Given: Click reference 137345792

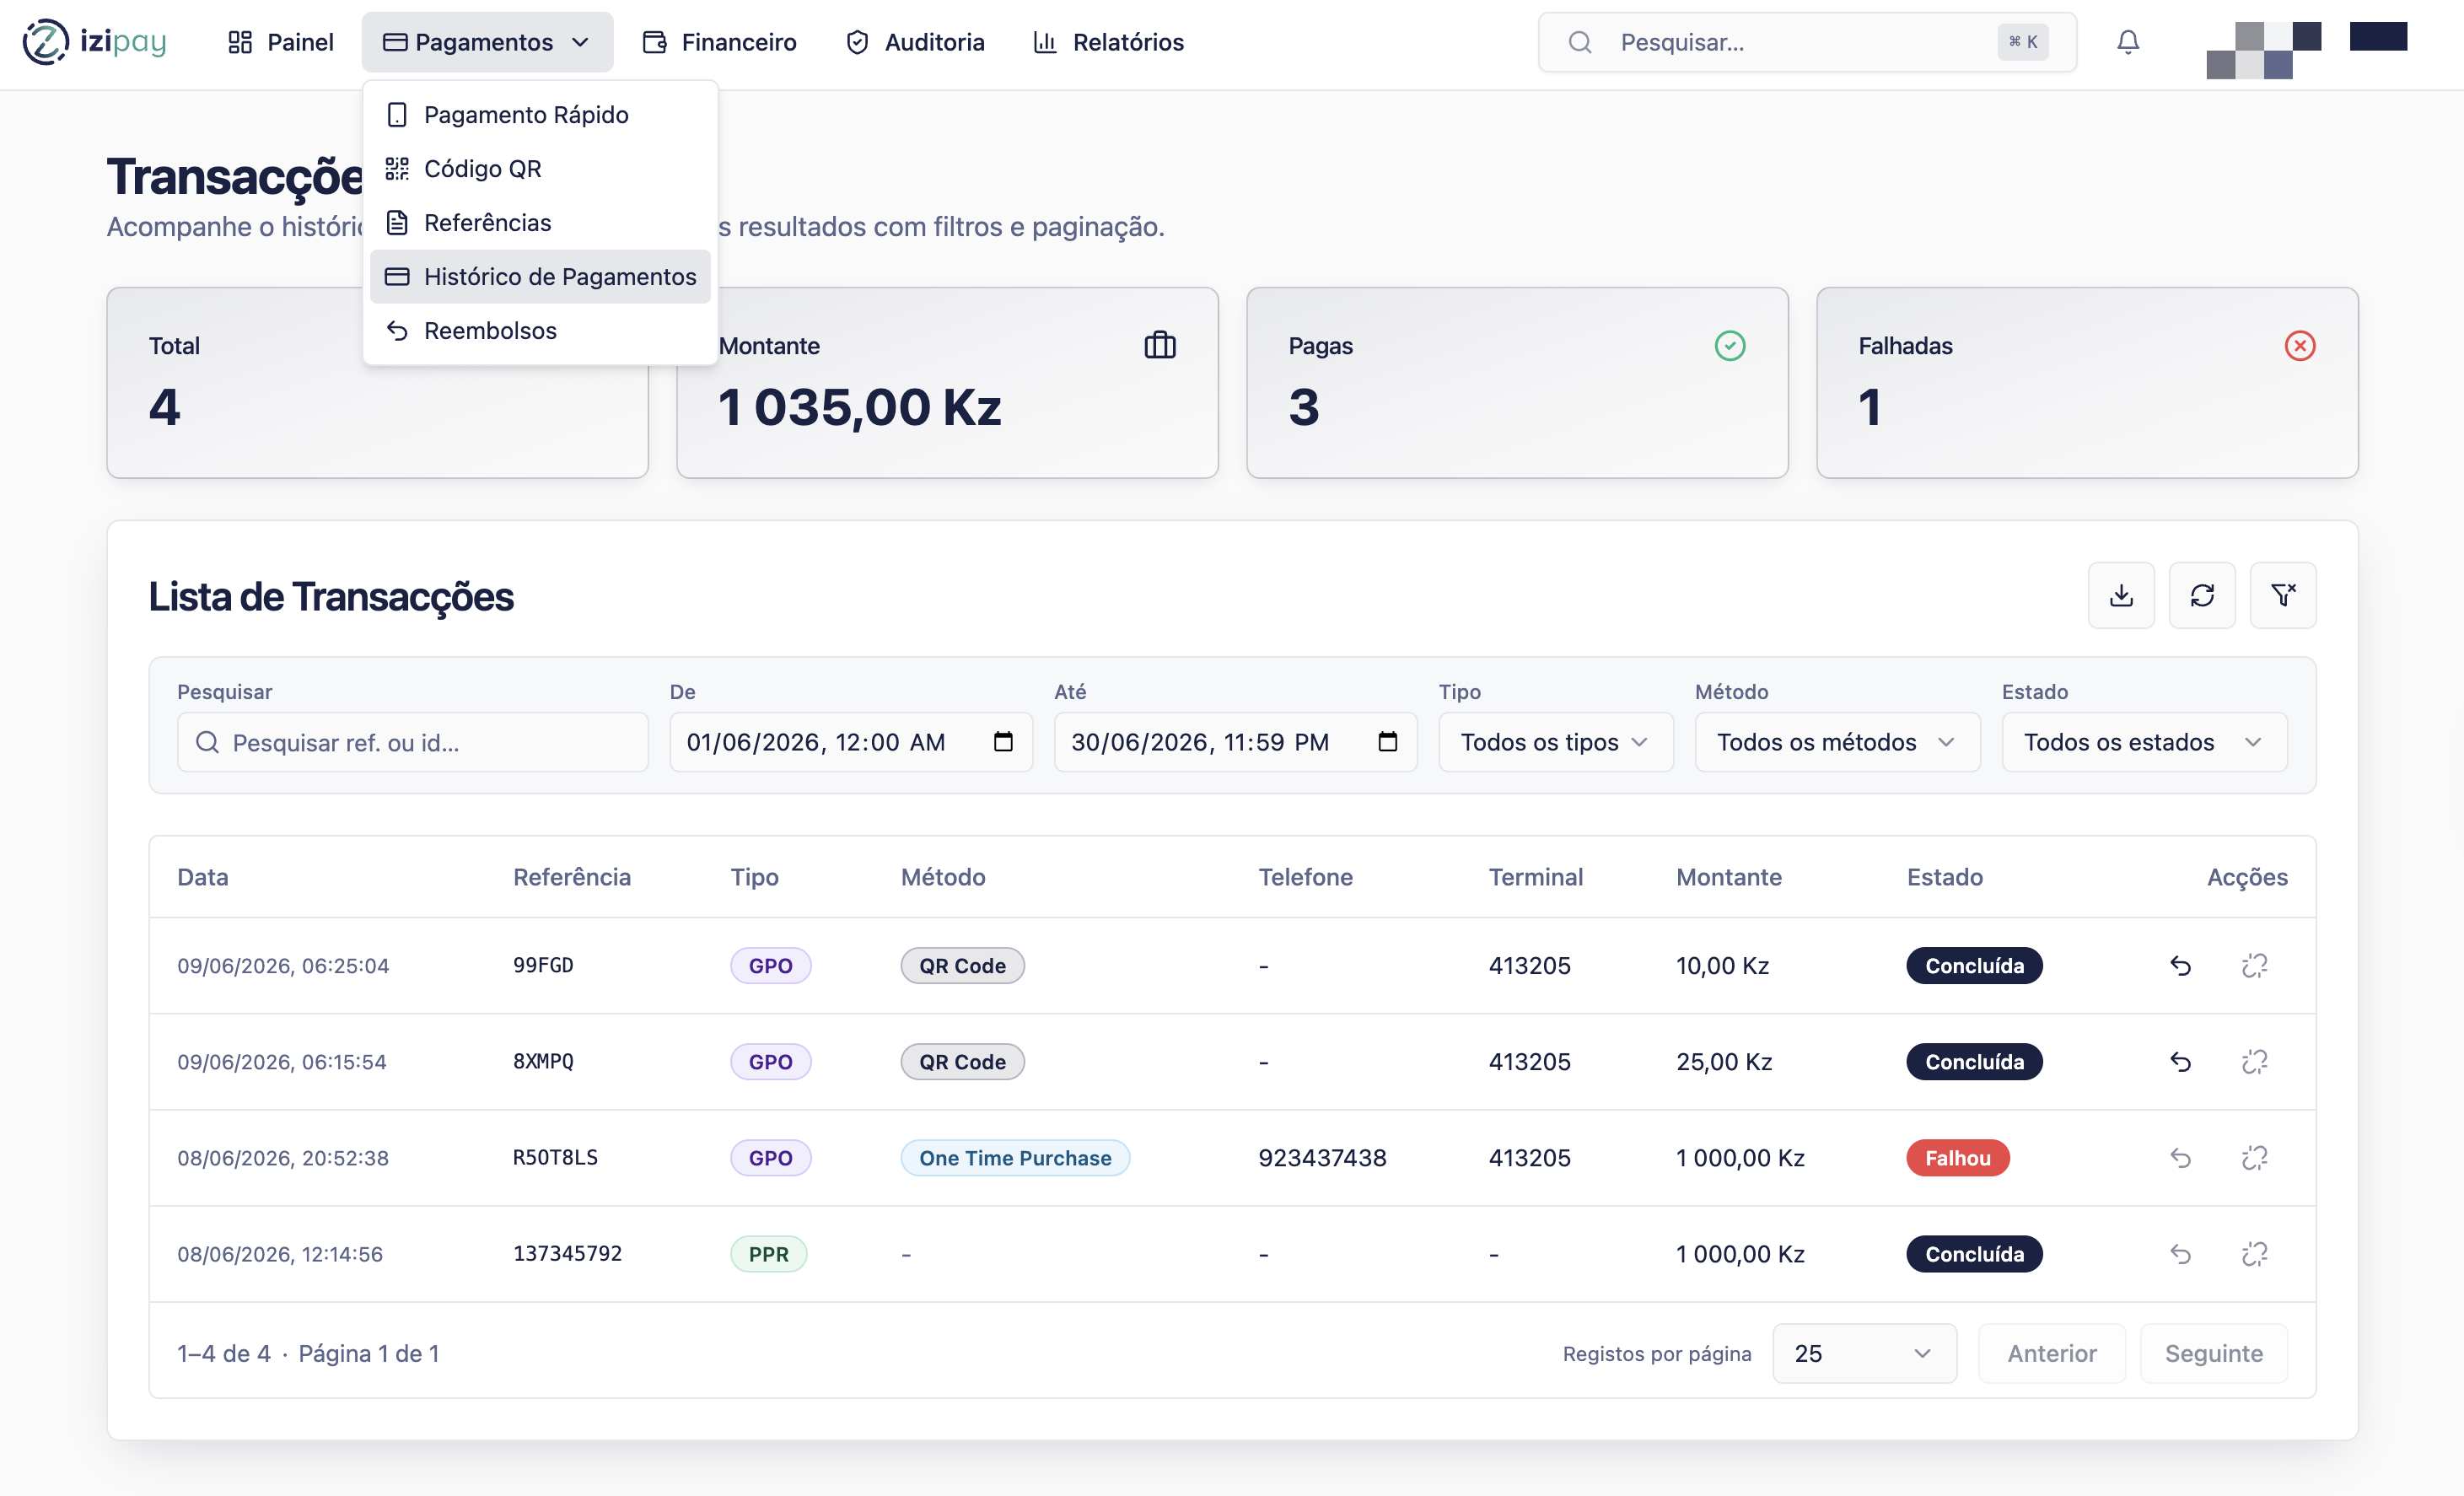Looking at the screenshot, I should 567,1254.
